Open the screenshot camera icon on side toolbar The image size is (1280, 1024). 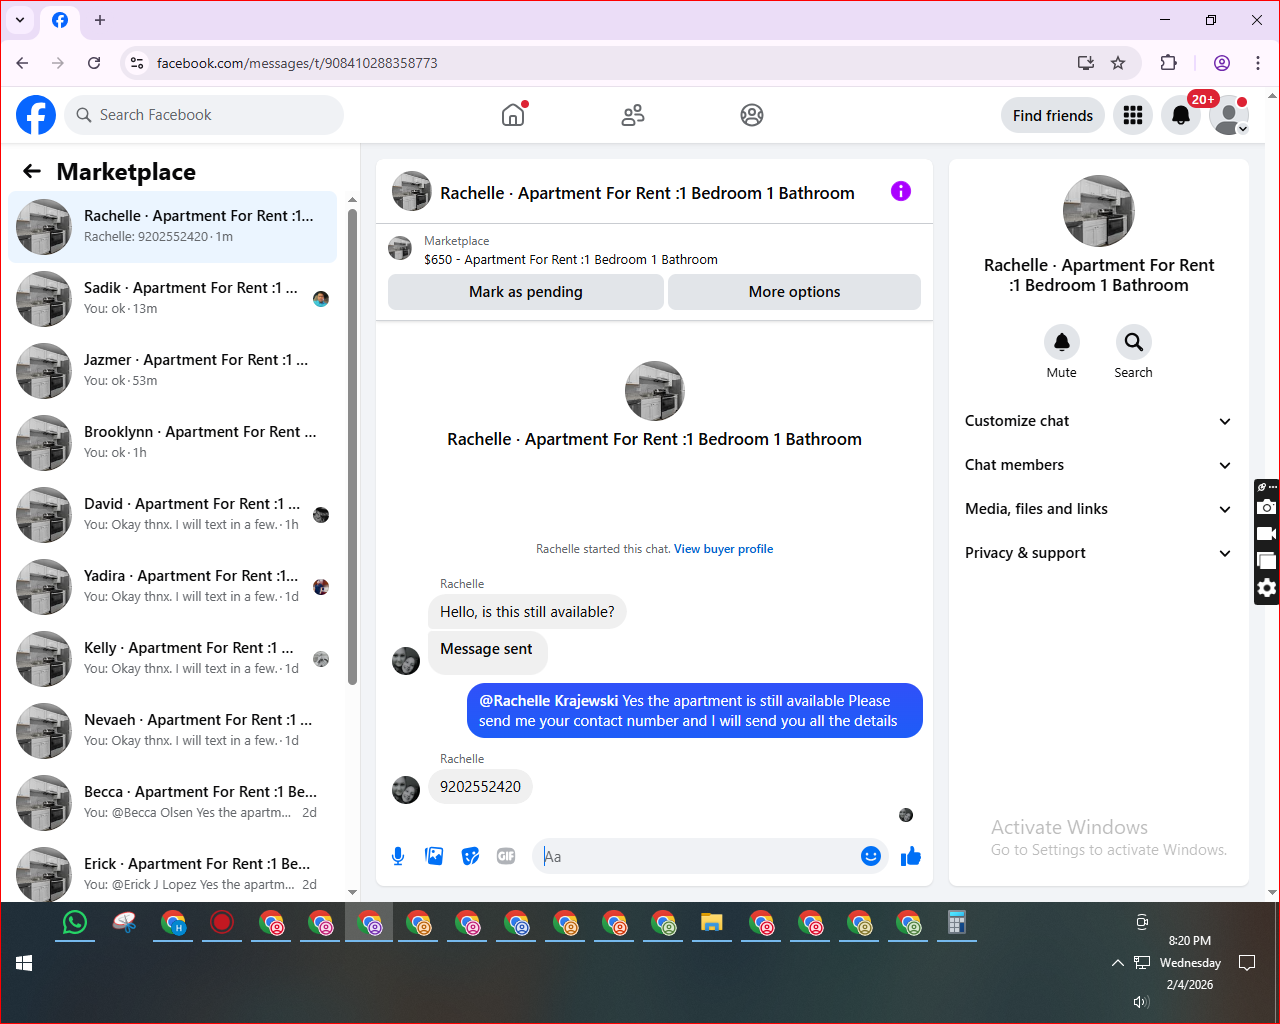1266,507
